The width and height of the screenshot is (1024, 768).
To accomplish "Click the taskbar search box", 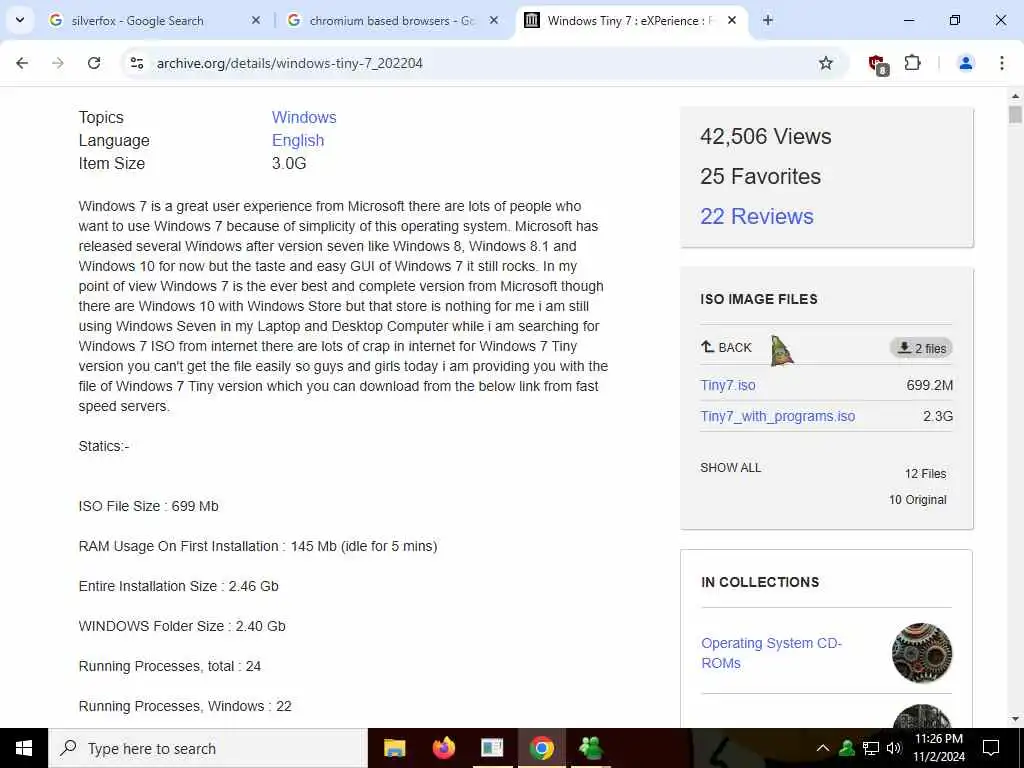I will click(208, 748).
